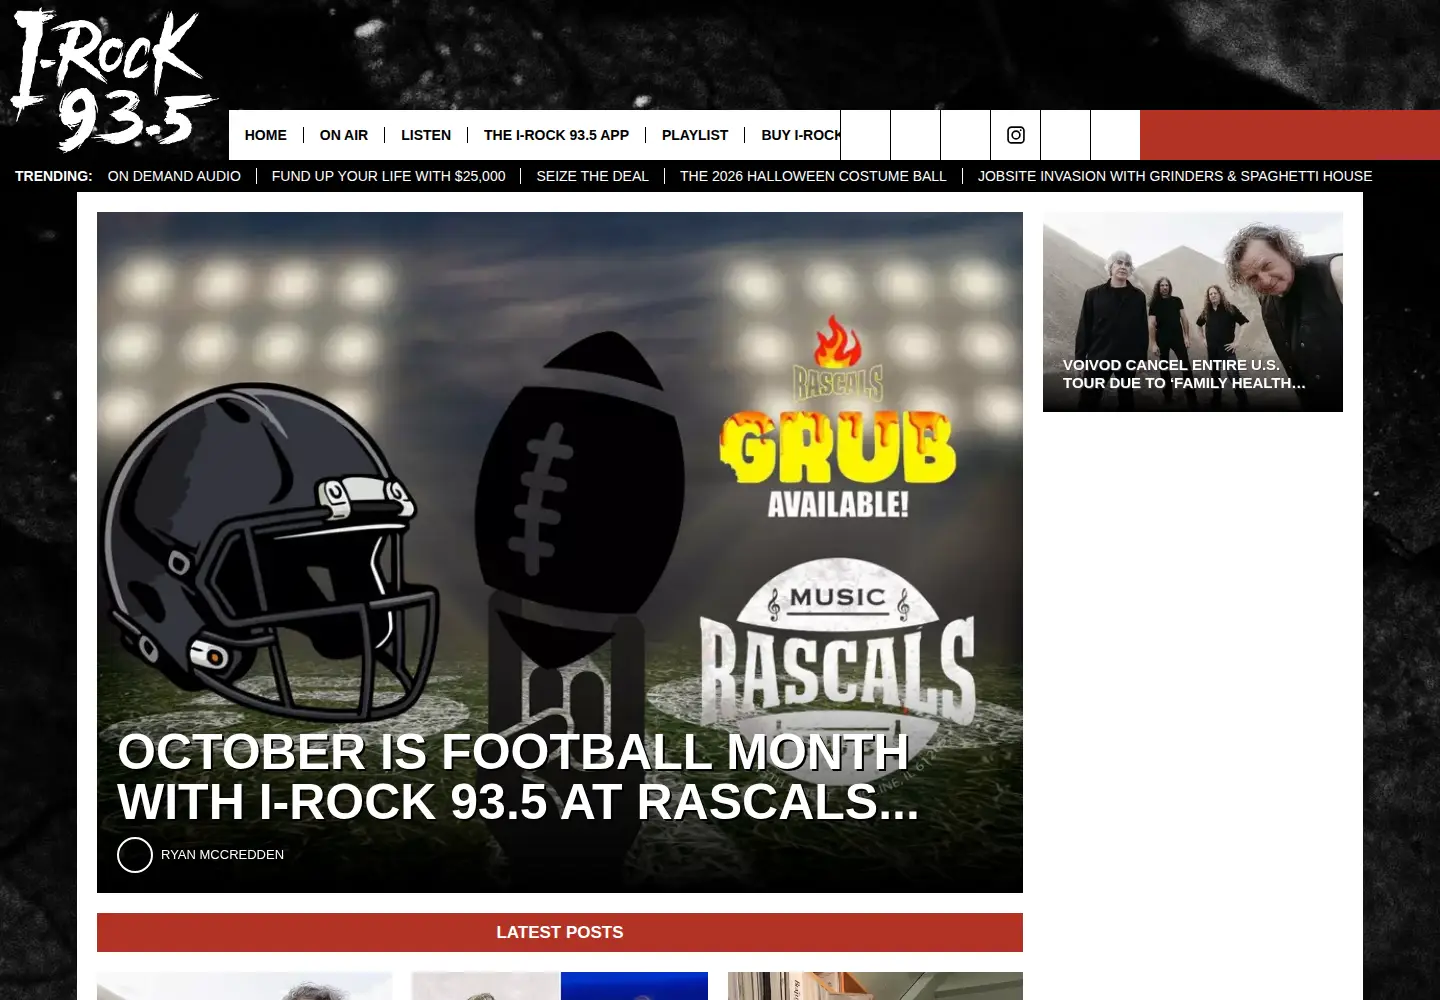The image size is (1440, 1000).
Task: Open the ON AIR menu
Action: click(344, 135)
